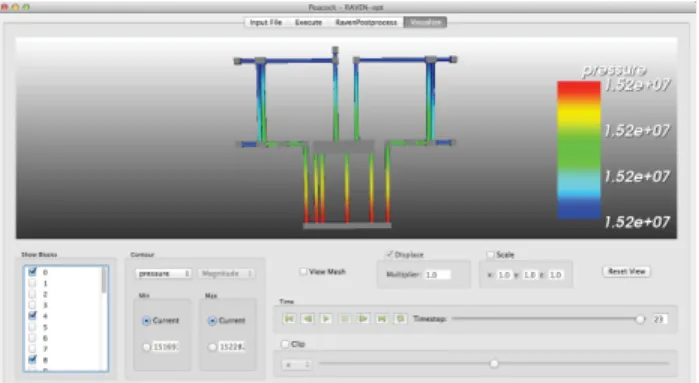Image resolution: width=699 pixels, height=383 pixels.
Task: Select Current radio under Max
Action: coord(212,321)
